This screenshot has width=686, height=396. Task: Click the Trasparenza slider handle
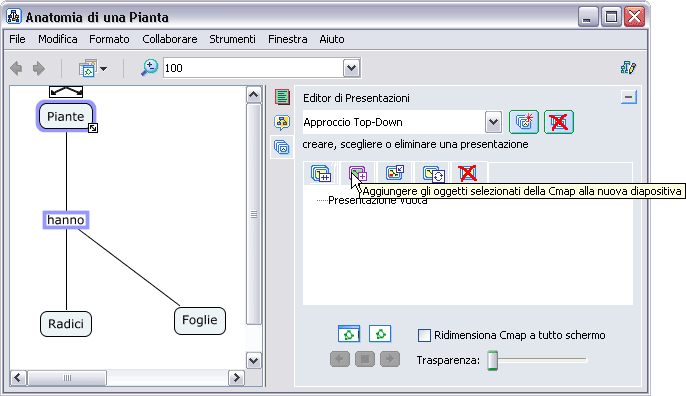click(x=493, y=360)
